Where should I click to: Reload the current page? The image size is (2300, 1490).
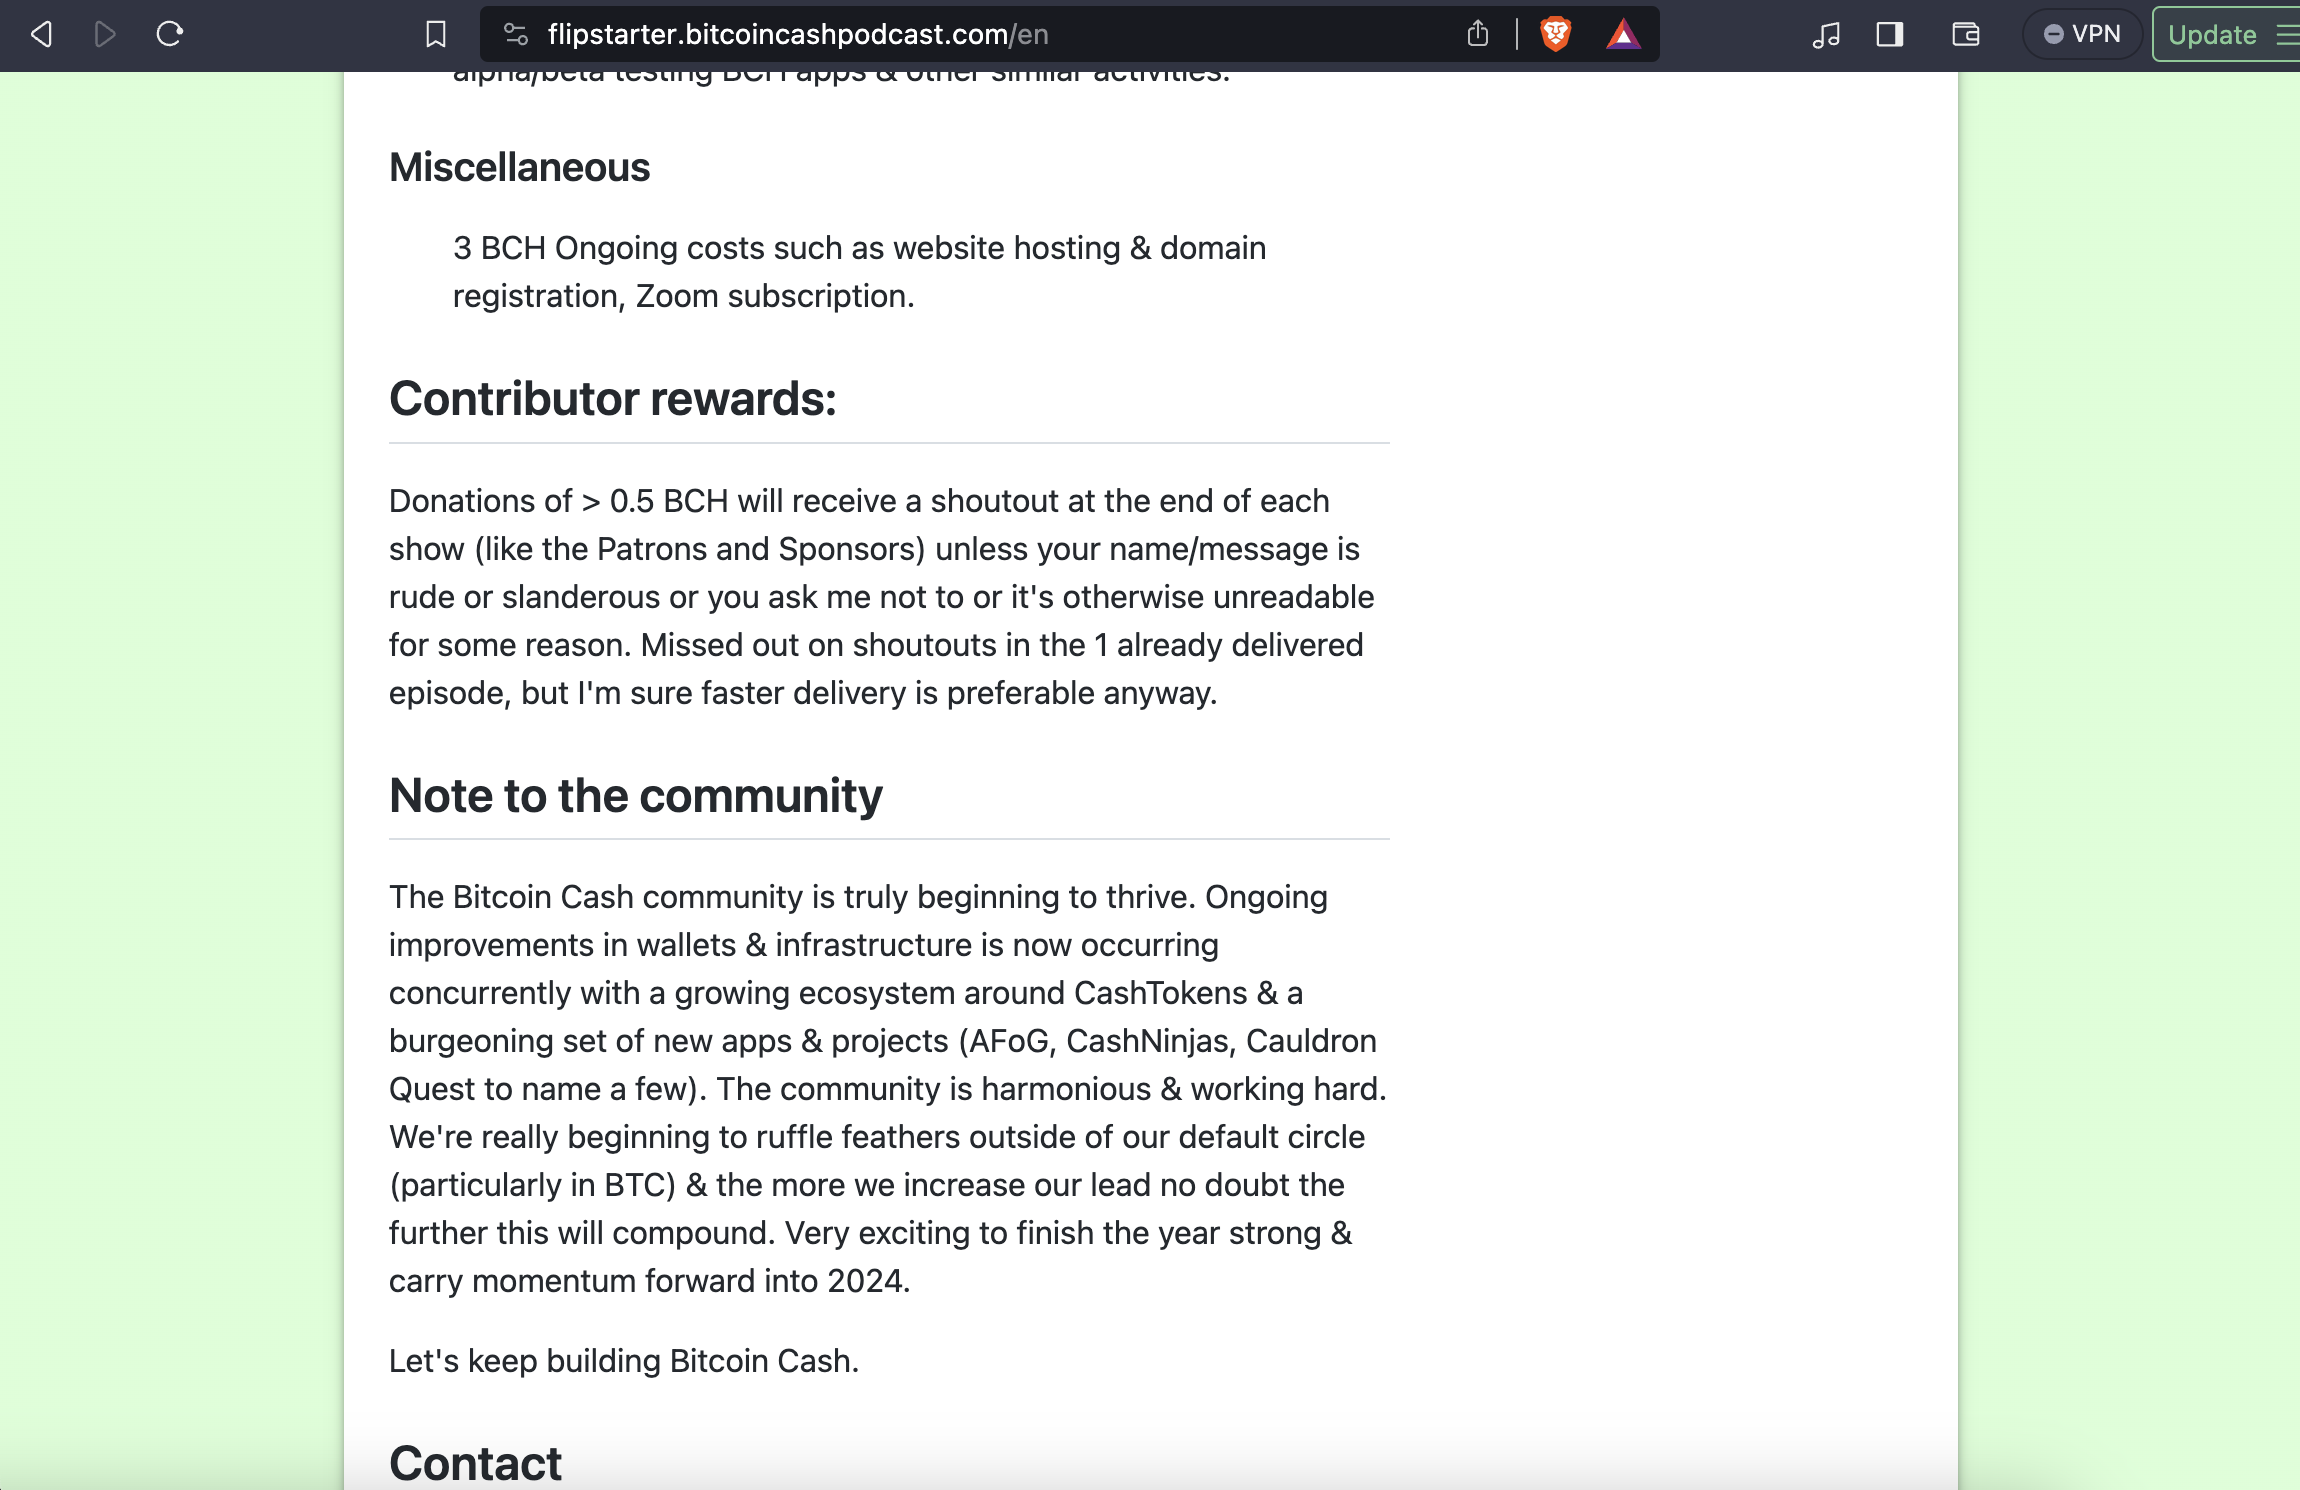[x=170, y=35]
